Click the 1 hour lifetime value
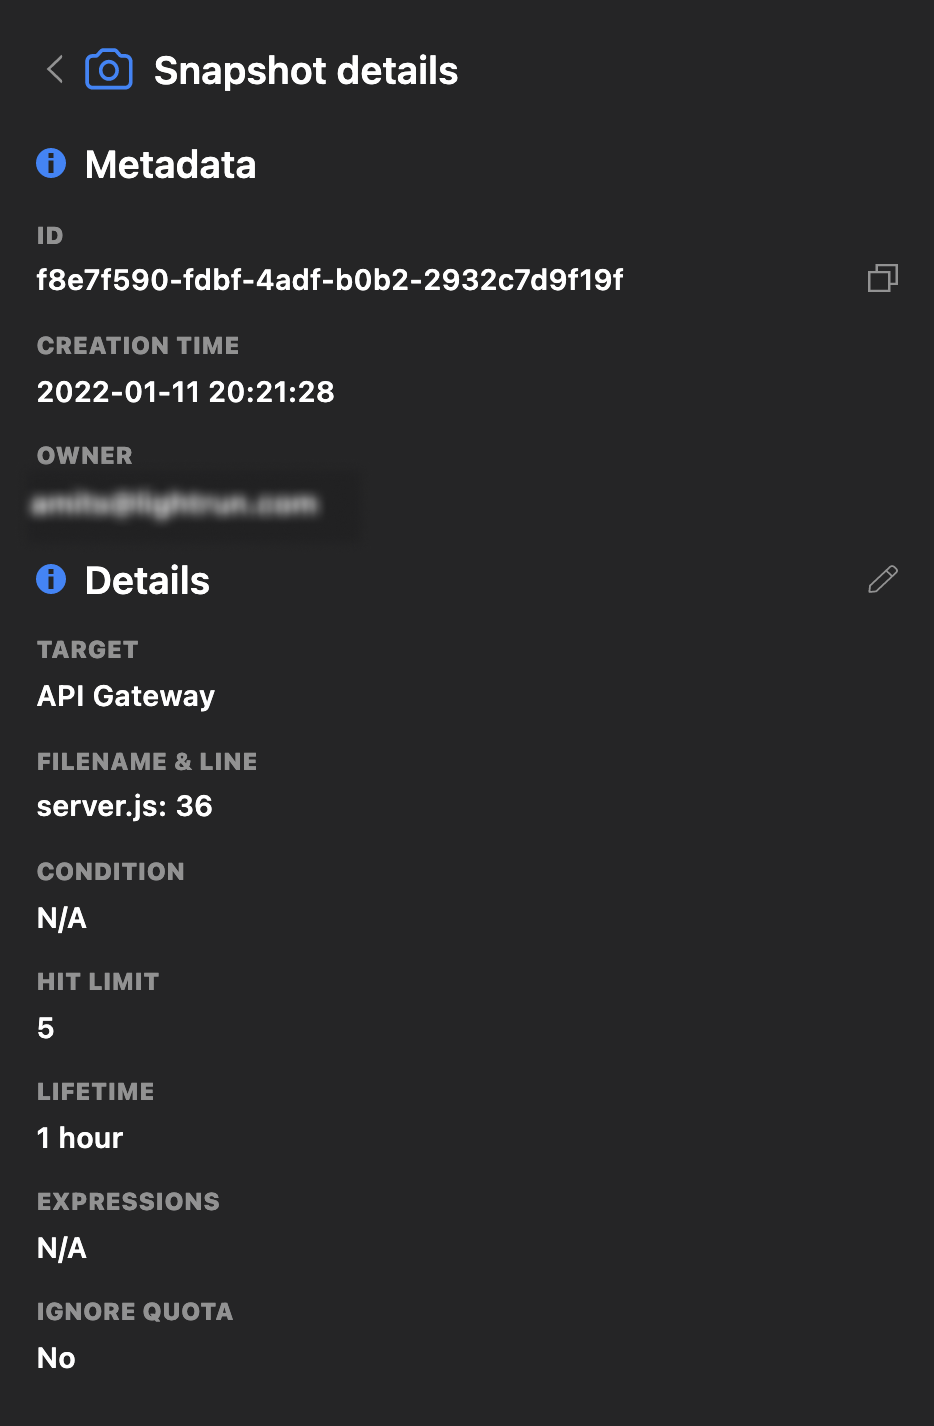Screen dimensions: 934x1426 click(80, 1138)
